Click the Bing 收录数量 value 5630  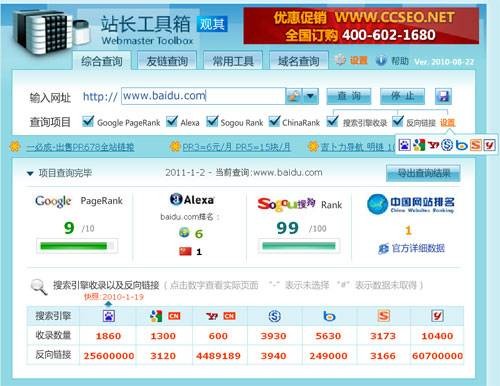tap(328, 336)
